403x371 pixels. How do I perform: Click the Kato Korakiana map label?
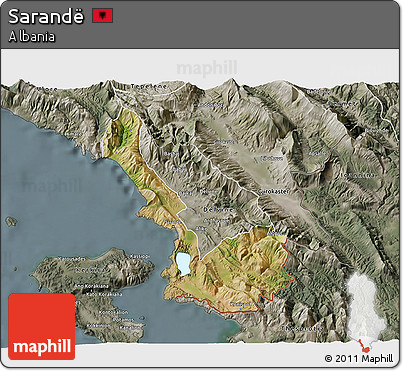coord(104,294)
